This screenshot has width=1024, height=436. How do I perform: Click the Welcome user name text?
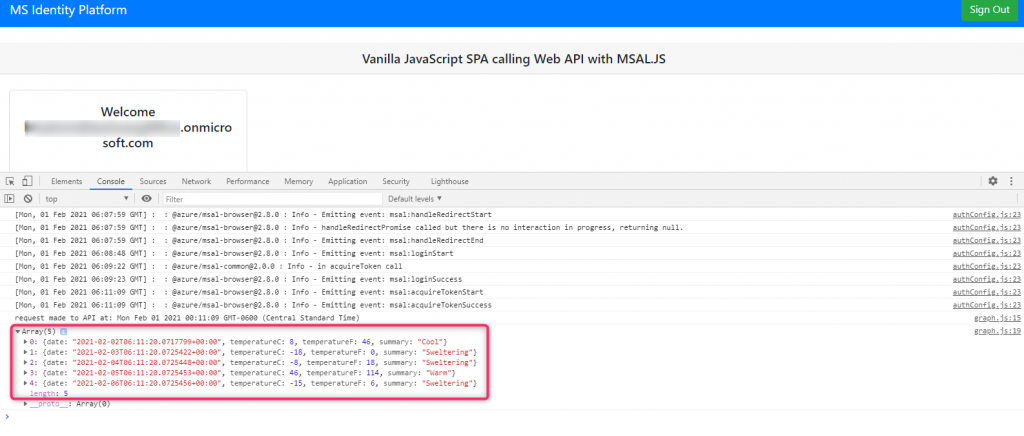pyautogui.click(x=128, y=127)
